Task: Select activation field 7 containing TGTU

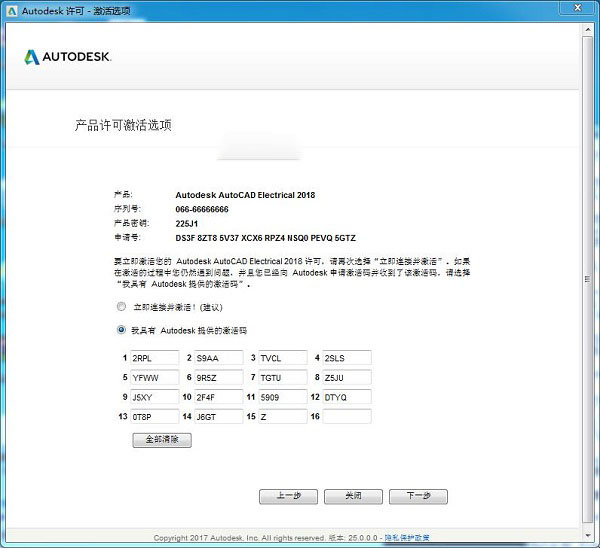Action: pyautogui.click(x=282, y=377)
